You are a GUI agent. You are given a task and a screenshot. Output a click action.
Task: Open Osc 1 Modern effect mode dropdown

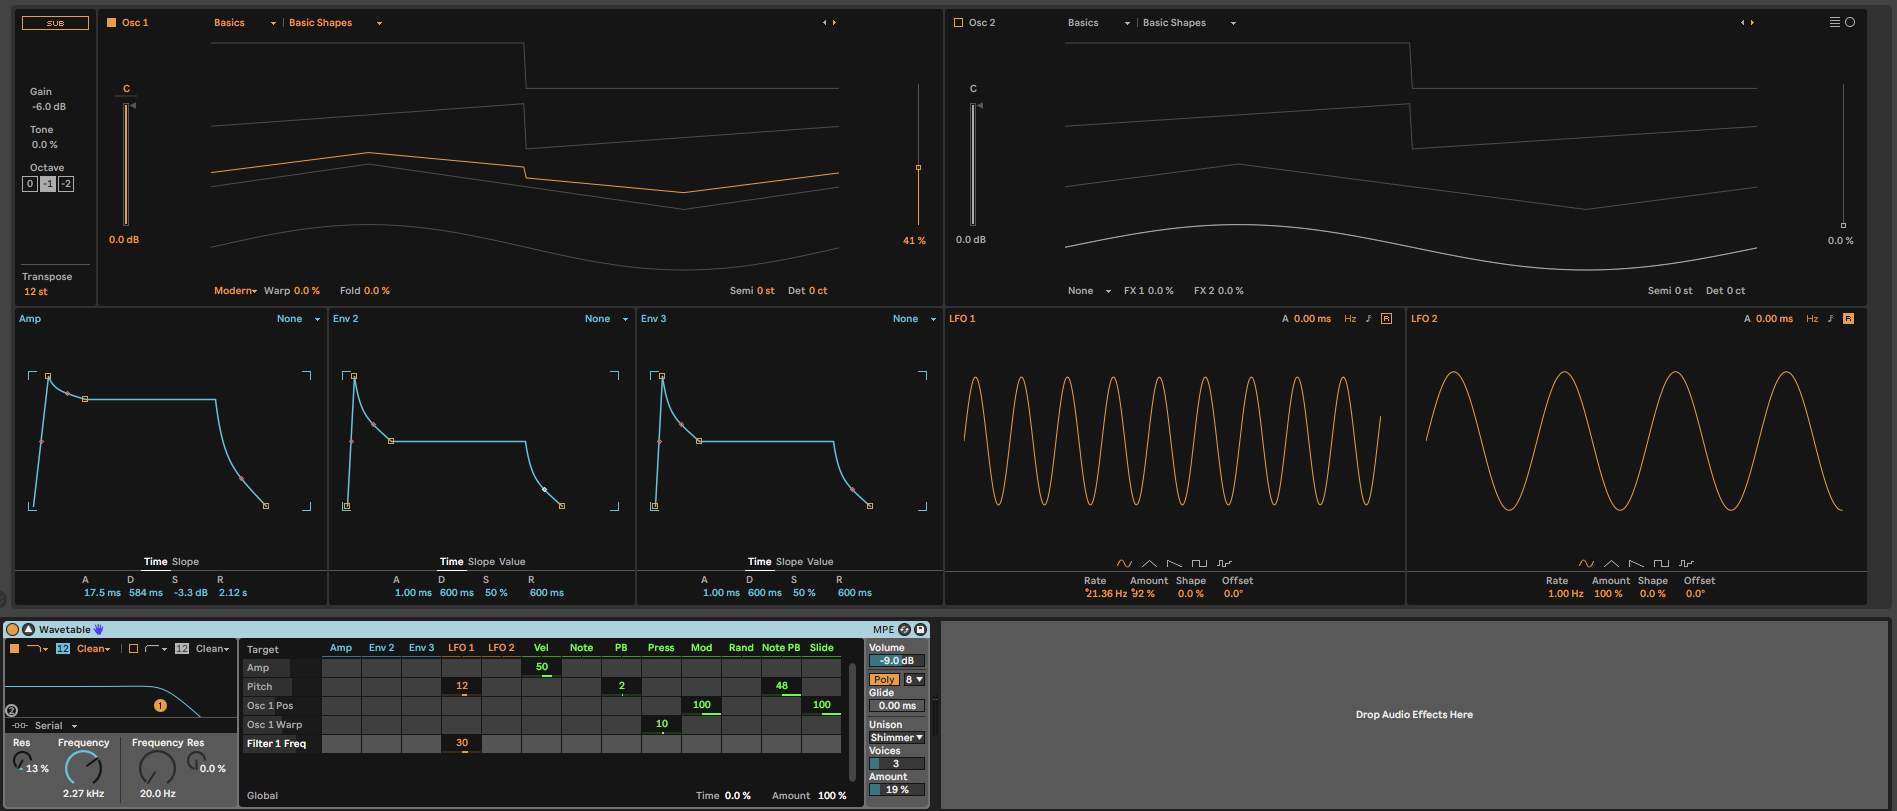coord(236,291)
